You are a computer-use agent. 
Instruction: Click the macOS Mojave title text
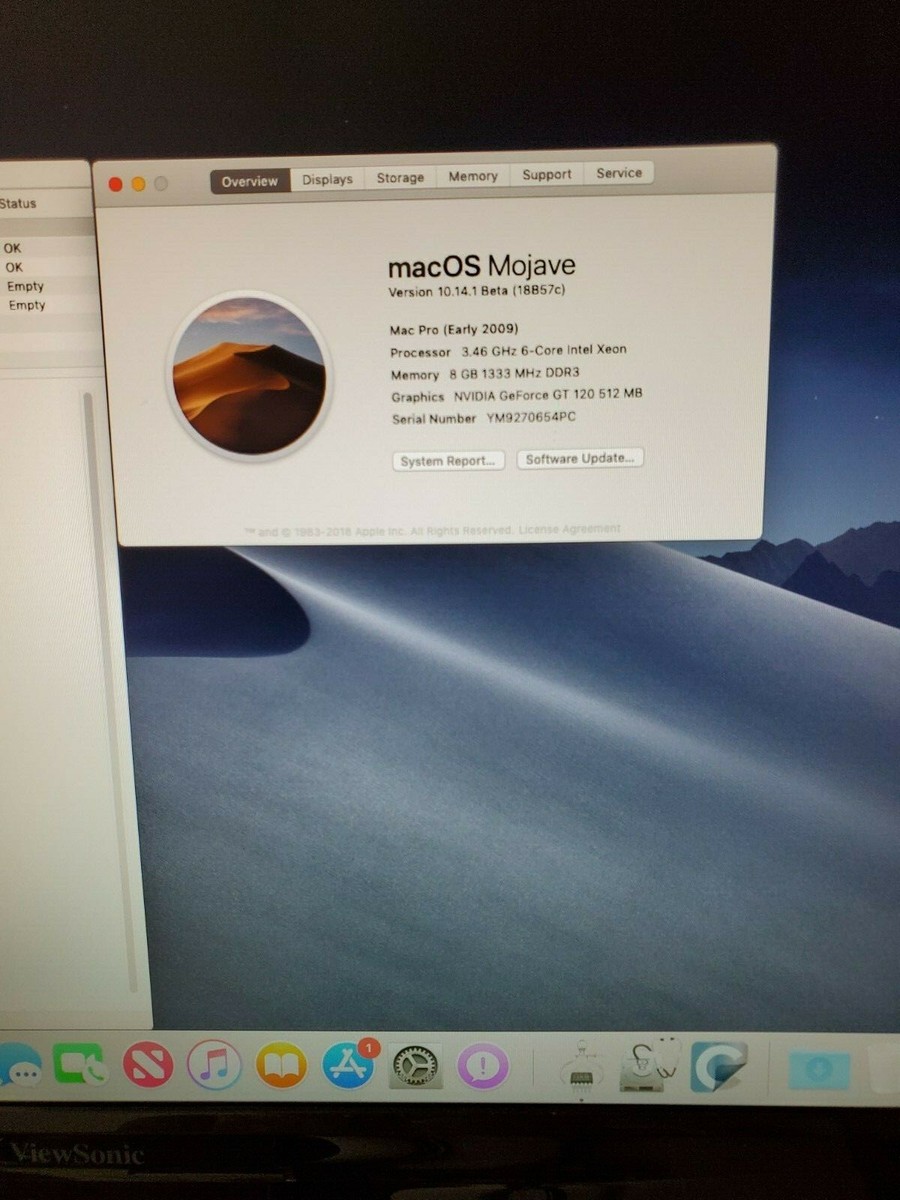481,266
